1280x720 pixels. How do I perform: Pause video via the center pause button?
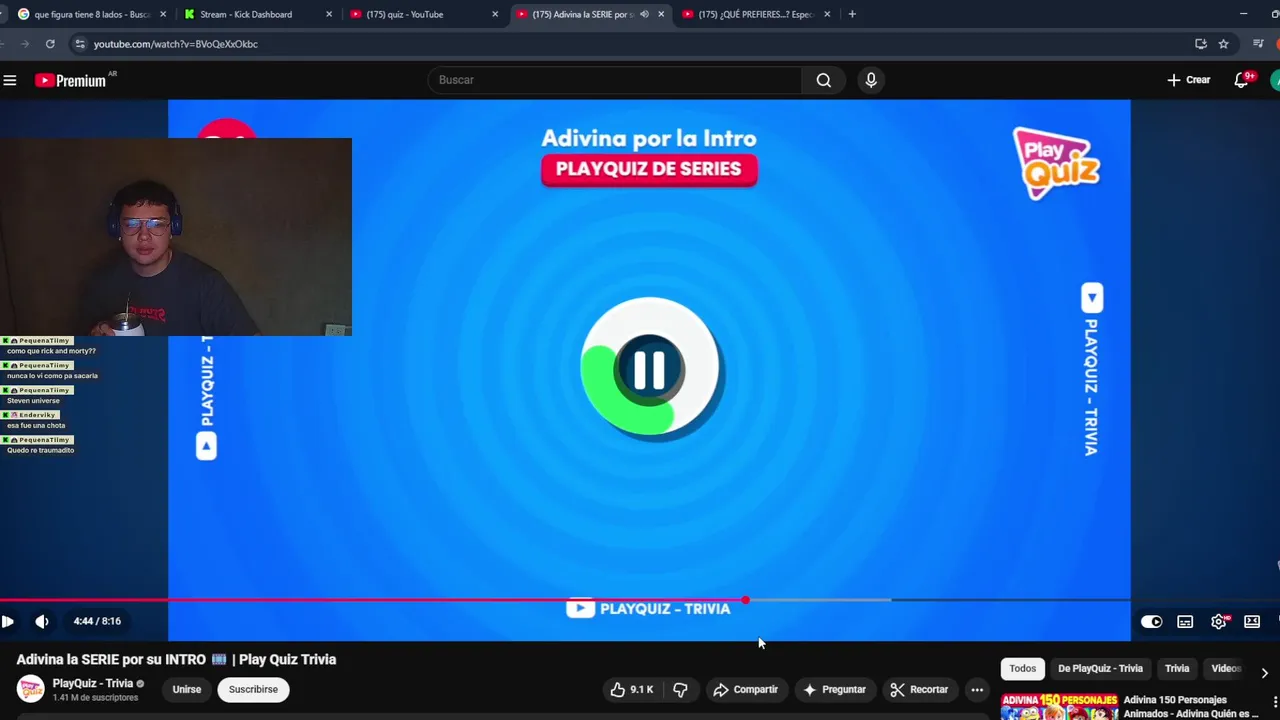[x=650, y=370]
